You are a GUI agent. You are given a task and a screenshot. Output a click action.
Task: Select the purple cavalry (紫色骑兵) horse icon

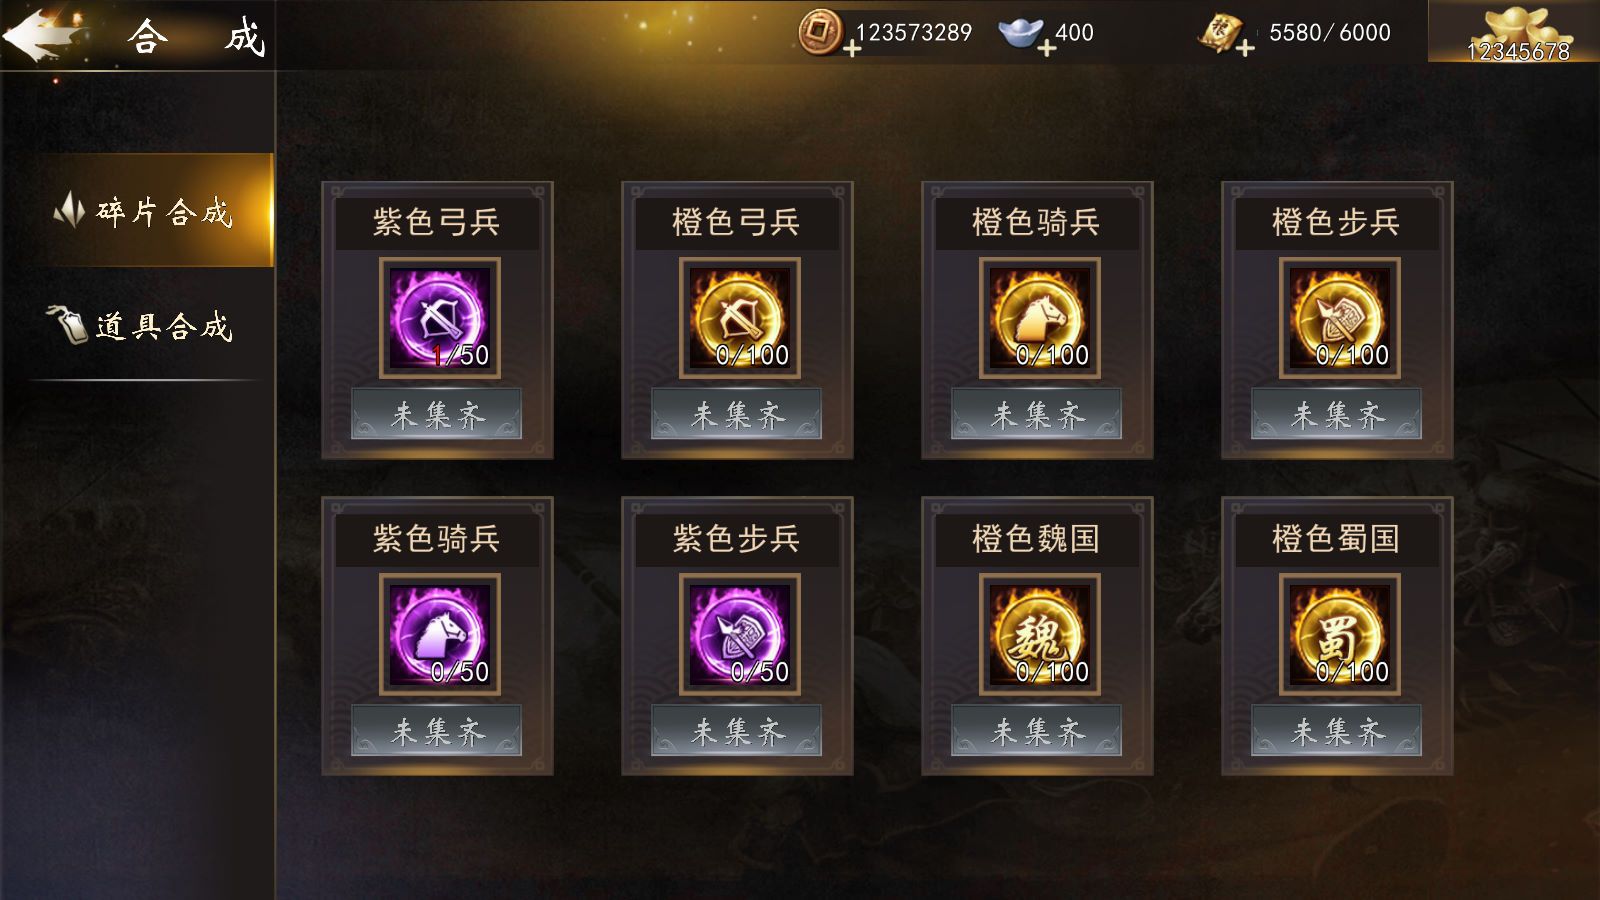tap(439, 634)
